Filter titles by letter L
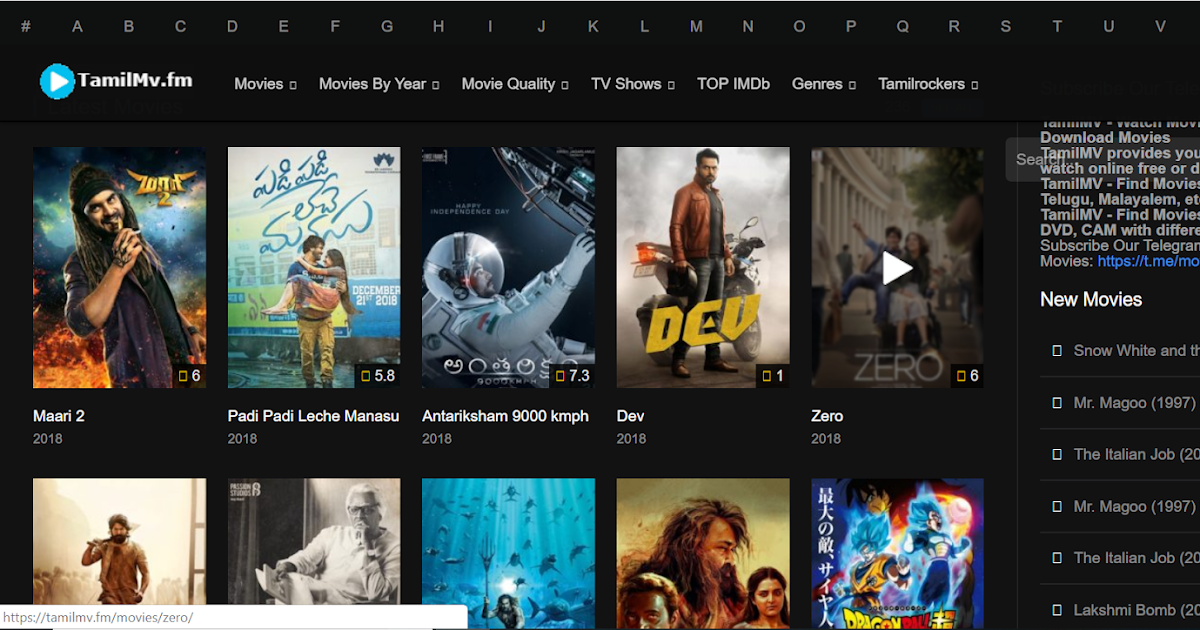 tap(645, 26)
